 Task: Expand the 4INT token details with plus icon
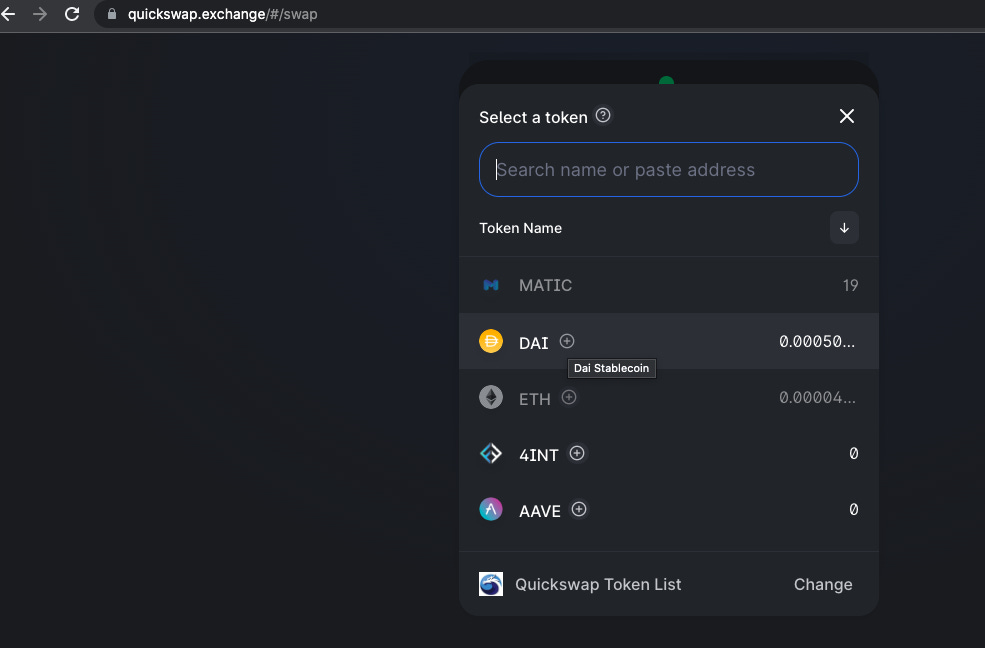(577, 454)
